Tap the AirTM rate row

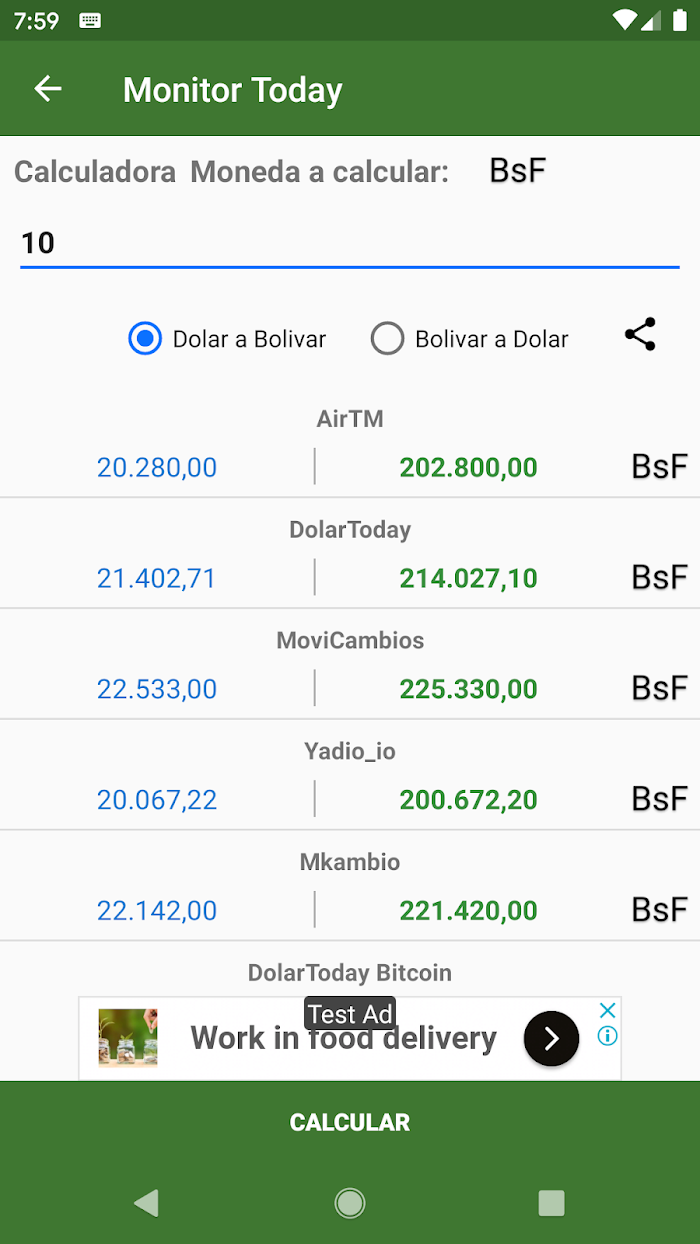(x=350, y=450)
